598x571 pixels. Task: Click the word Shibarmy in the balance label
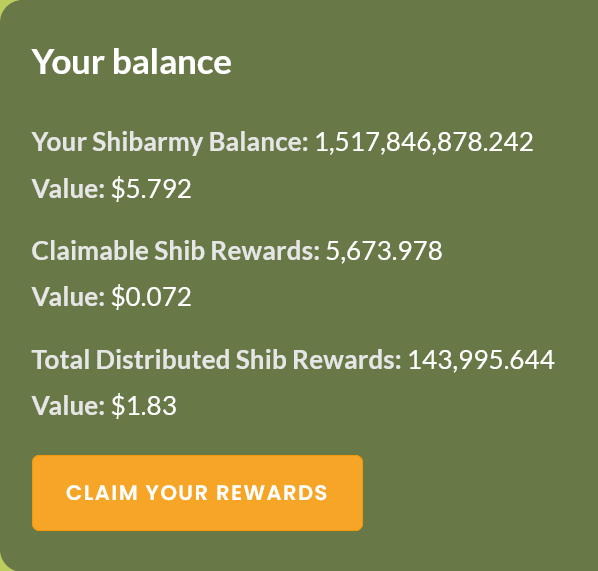tap(148, 142)
